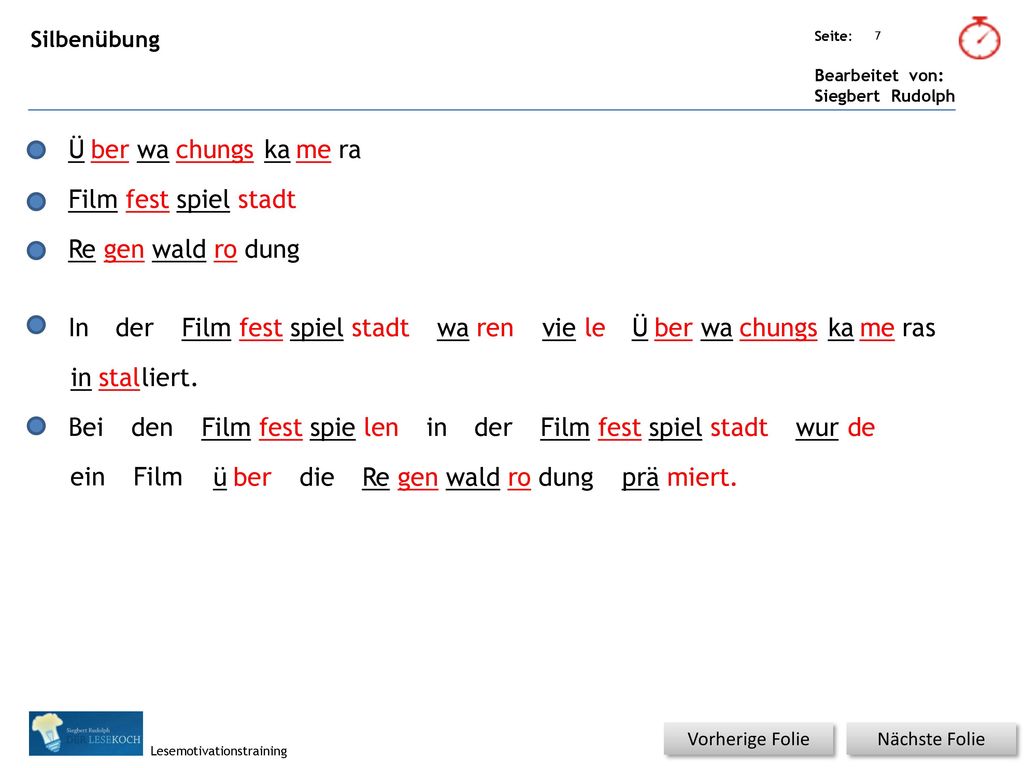Screen dimensions: 1024x768
Task: Click the word 'Bei'
Action: coord(86,428)
